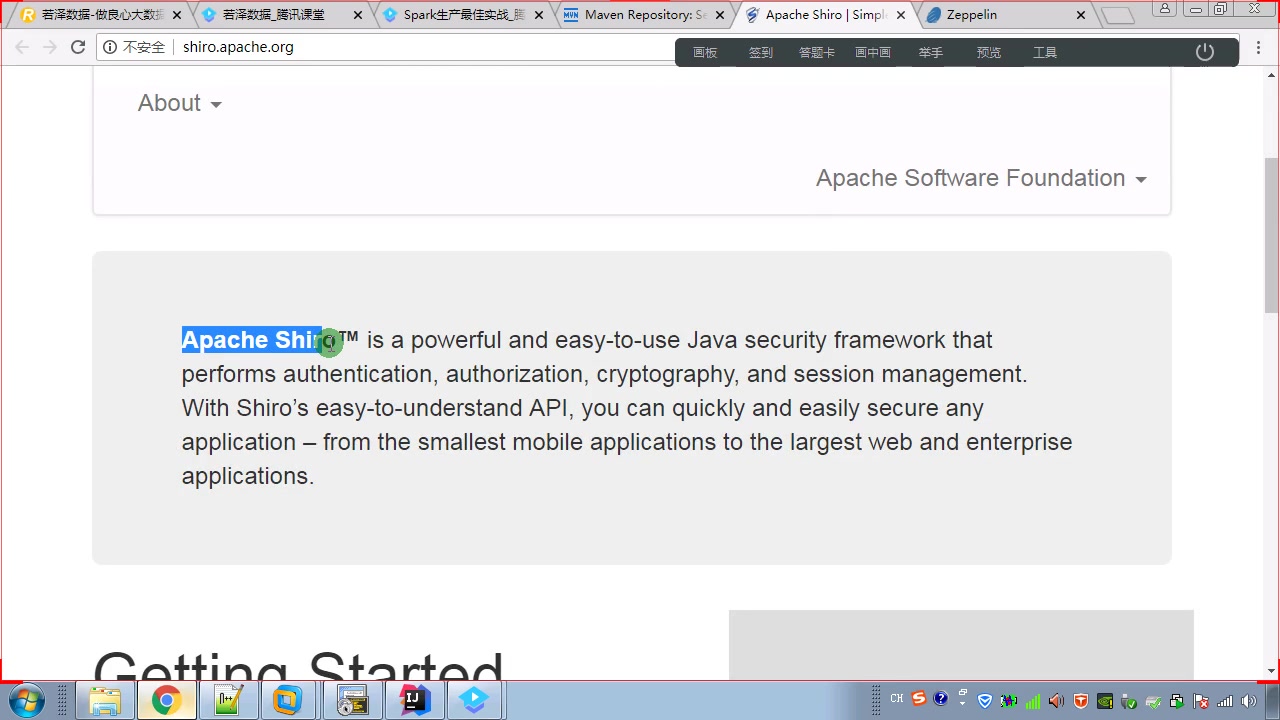
Task: Click the blue help question mark tray icon
Action: pyautogui.click(x=941, y=699)
